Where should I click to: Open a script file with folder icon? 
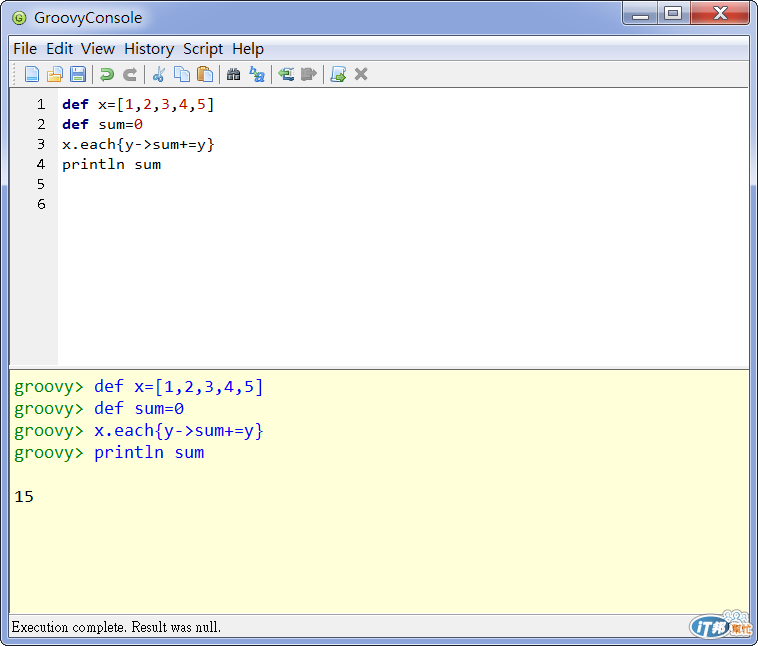55,74
